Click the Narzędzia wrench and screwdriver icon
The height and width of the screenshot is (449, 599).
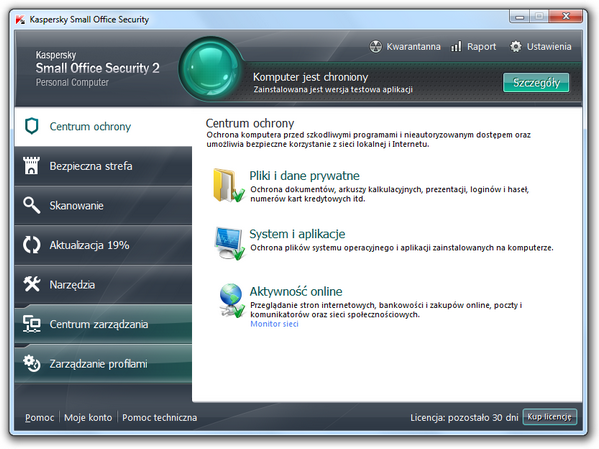[x=31, y=284]
